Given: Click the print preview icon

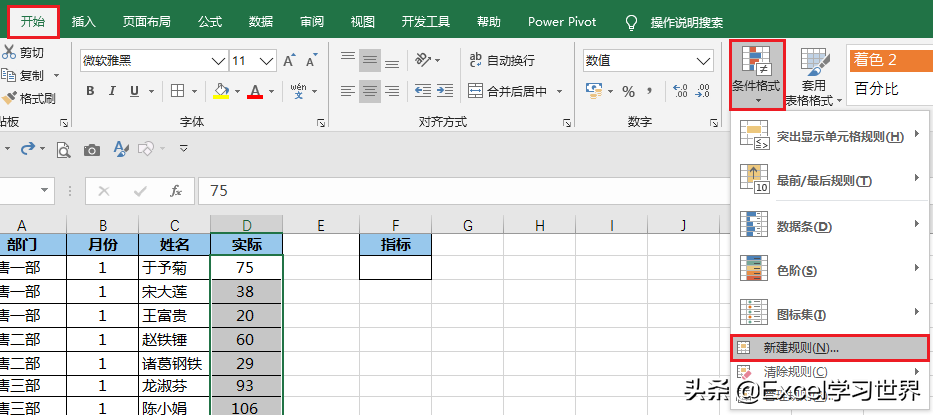Looking at the screenshot, I should coord(64,149).
